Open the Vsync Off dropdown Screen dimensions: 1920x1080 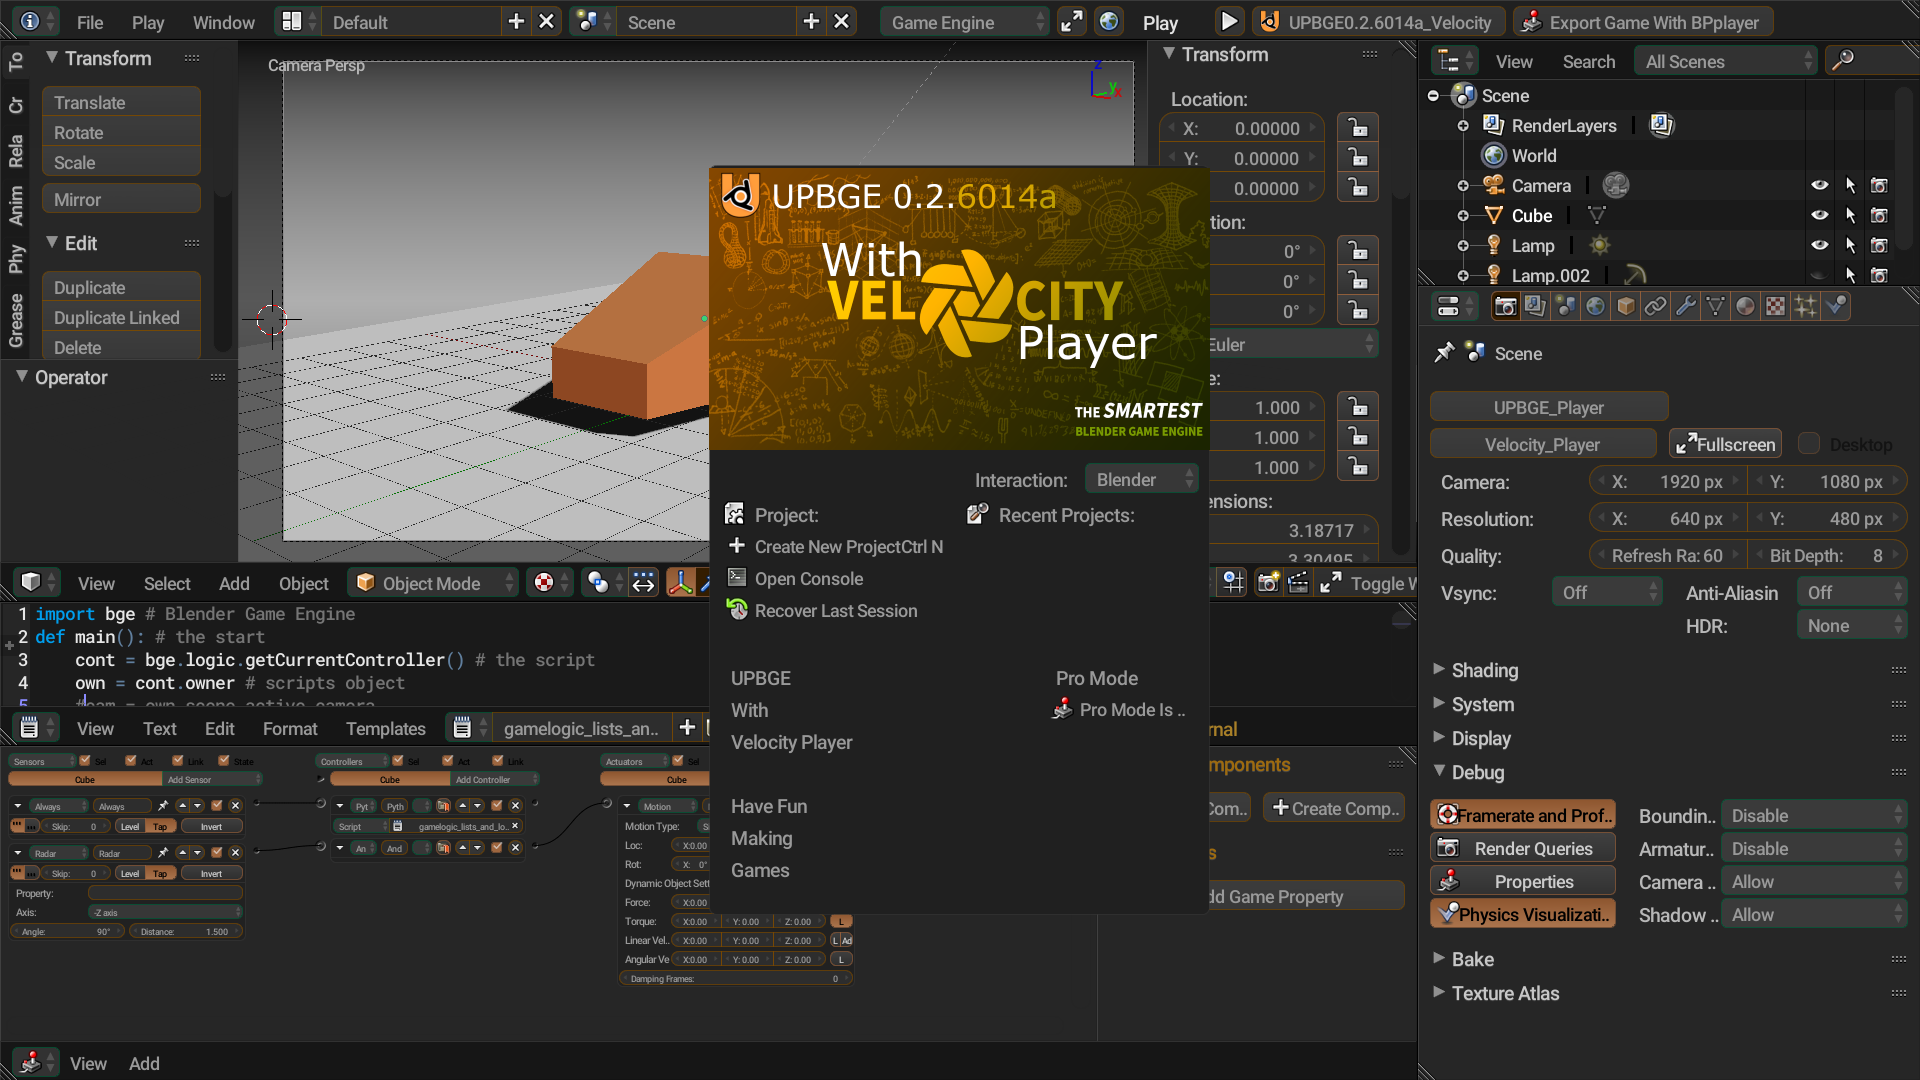click(x=1606, y=592)
